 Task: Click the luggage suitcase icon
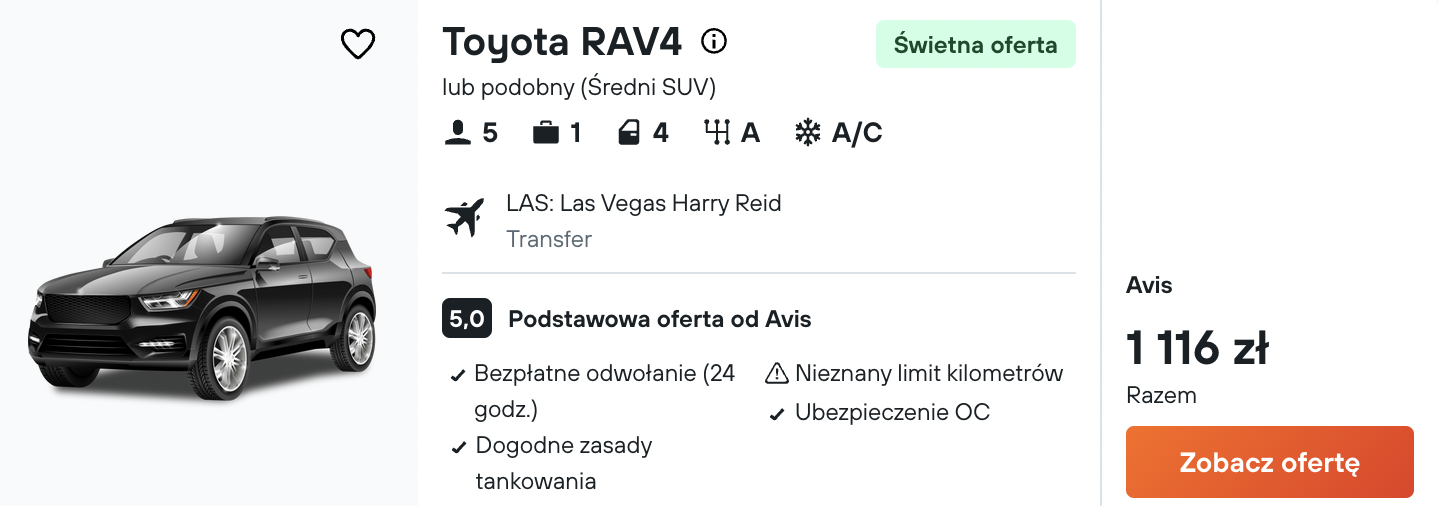[546, 132]
